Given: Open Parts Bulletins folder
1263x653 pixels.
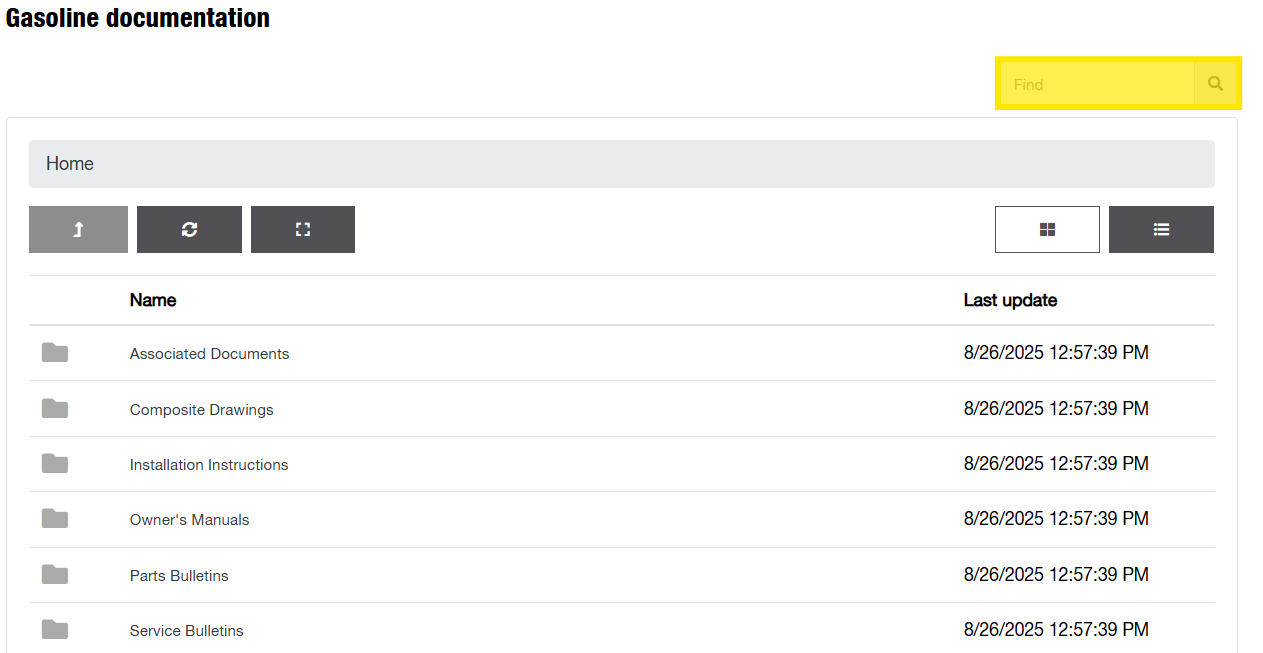Looking at the screenshot, I should [x=179, y=576].
